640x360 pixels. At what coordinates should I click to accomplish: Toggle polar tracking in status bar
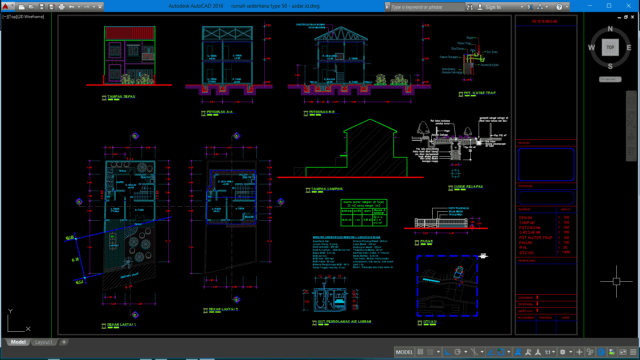[458, 352]
